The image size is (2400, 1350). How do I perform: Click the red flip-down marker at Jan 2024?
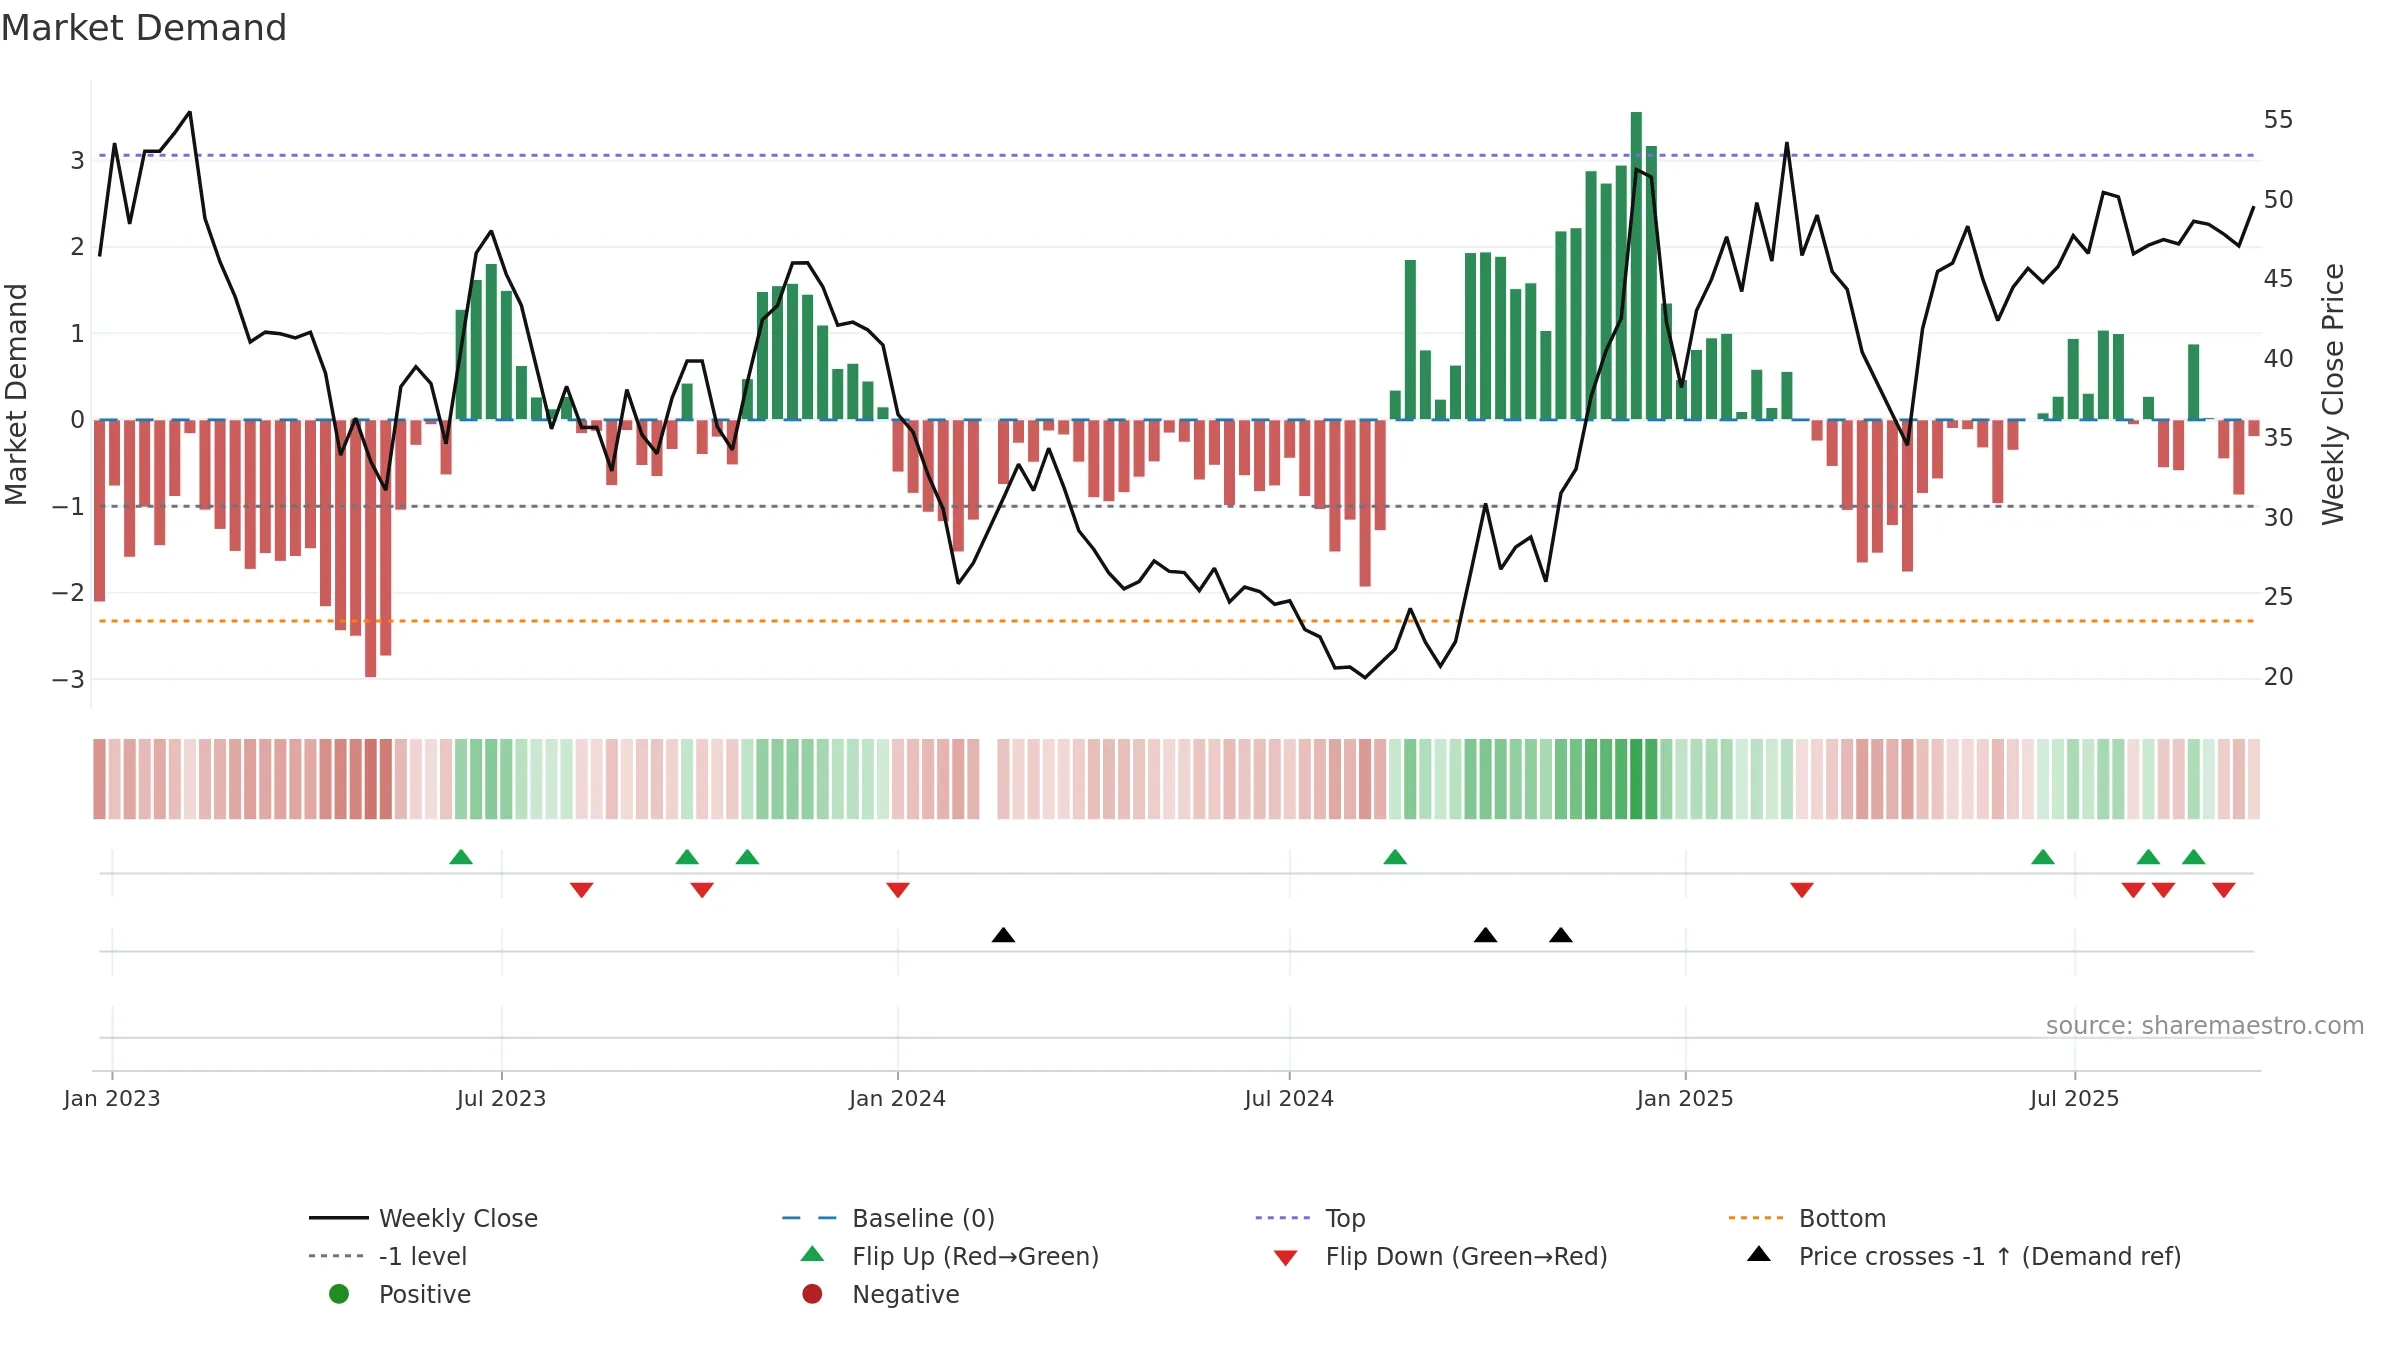pyautogui.click(x=898, y=890)
